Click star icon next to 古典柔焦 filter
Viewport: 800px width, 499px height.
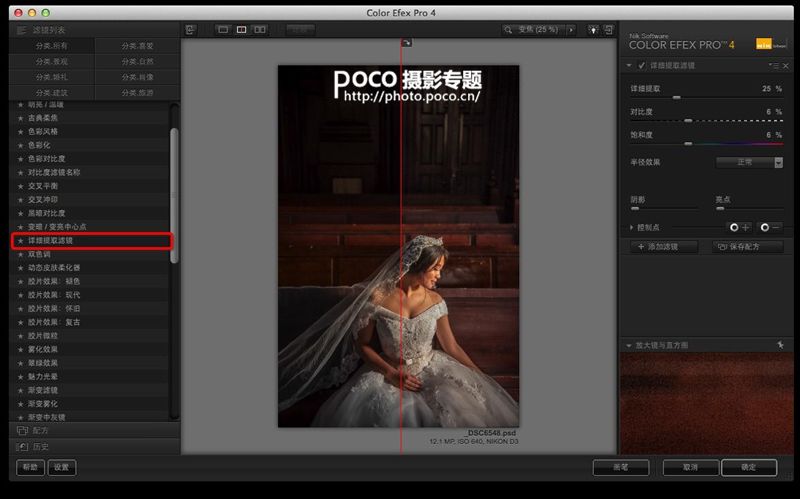pyautogui.click(x=20, y=118)
